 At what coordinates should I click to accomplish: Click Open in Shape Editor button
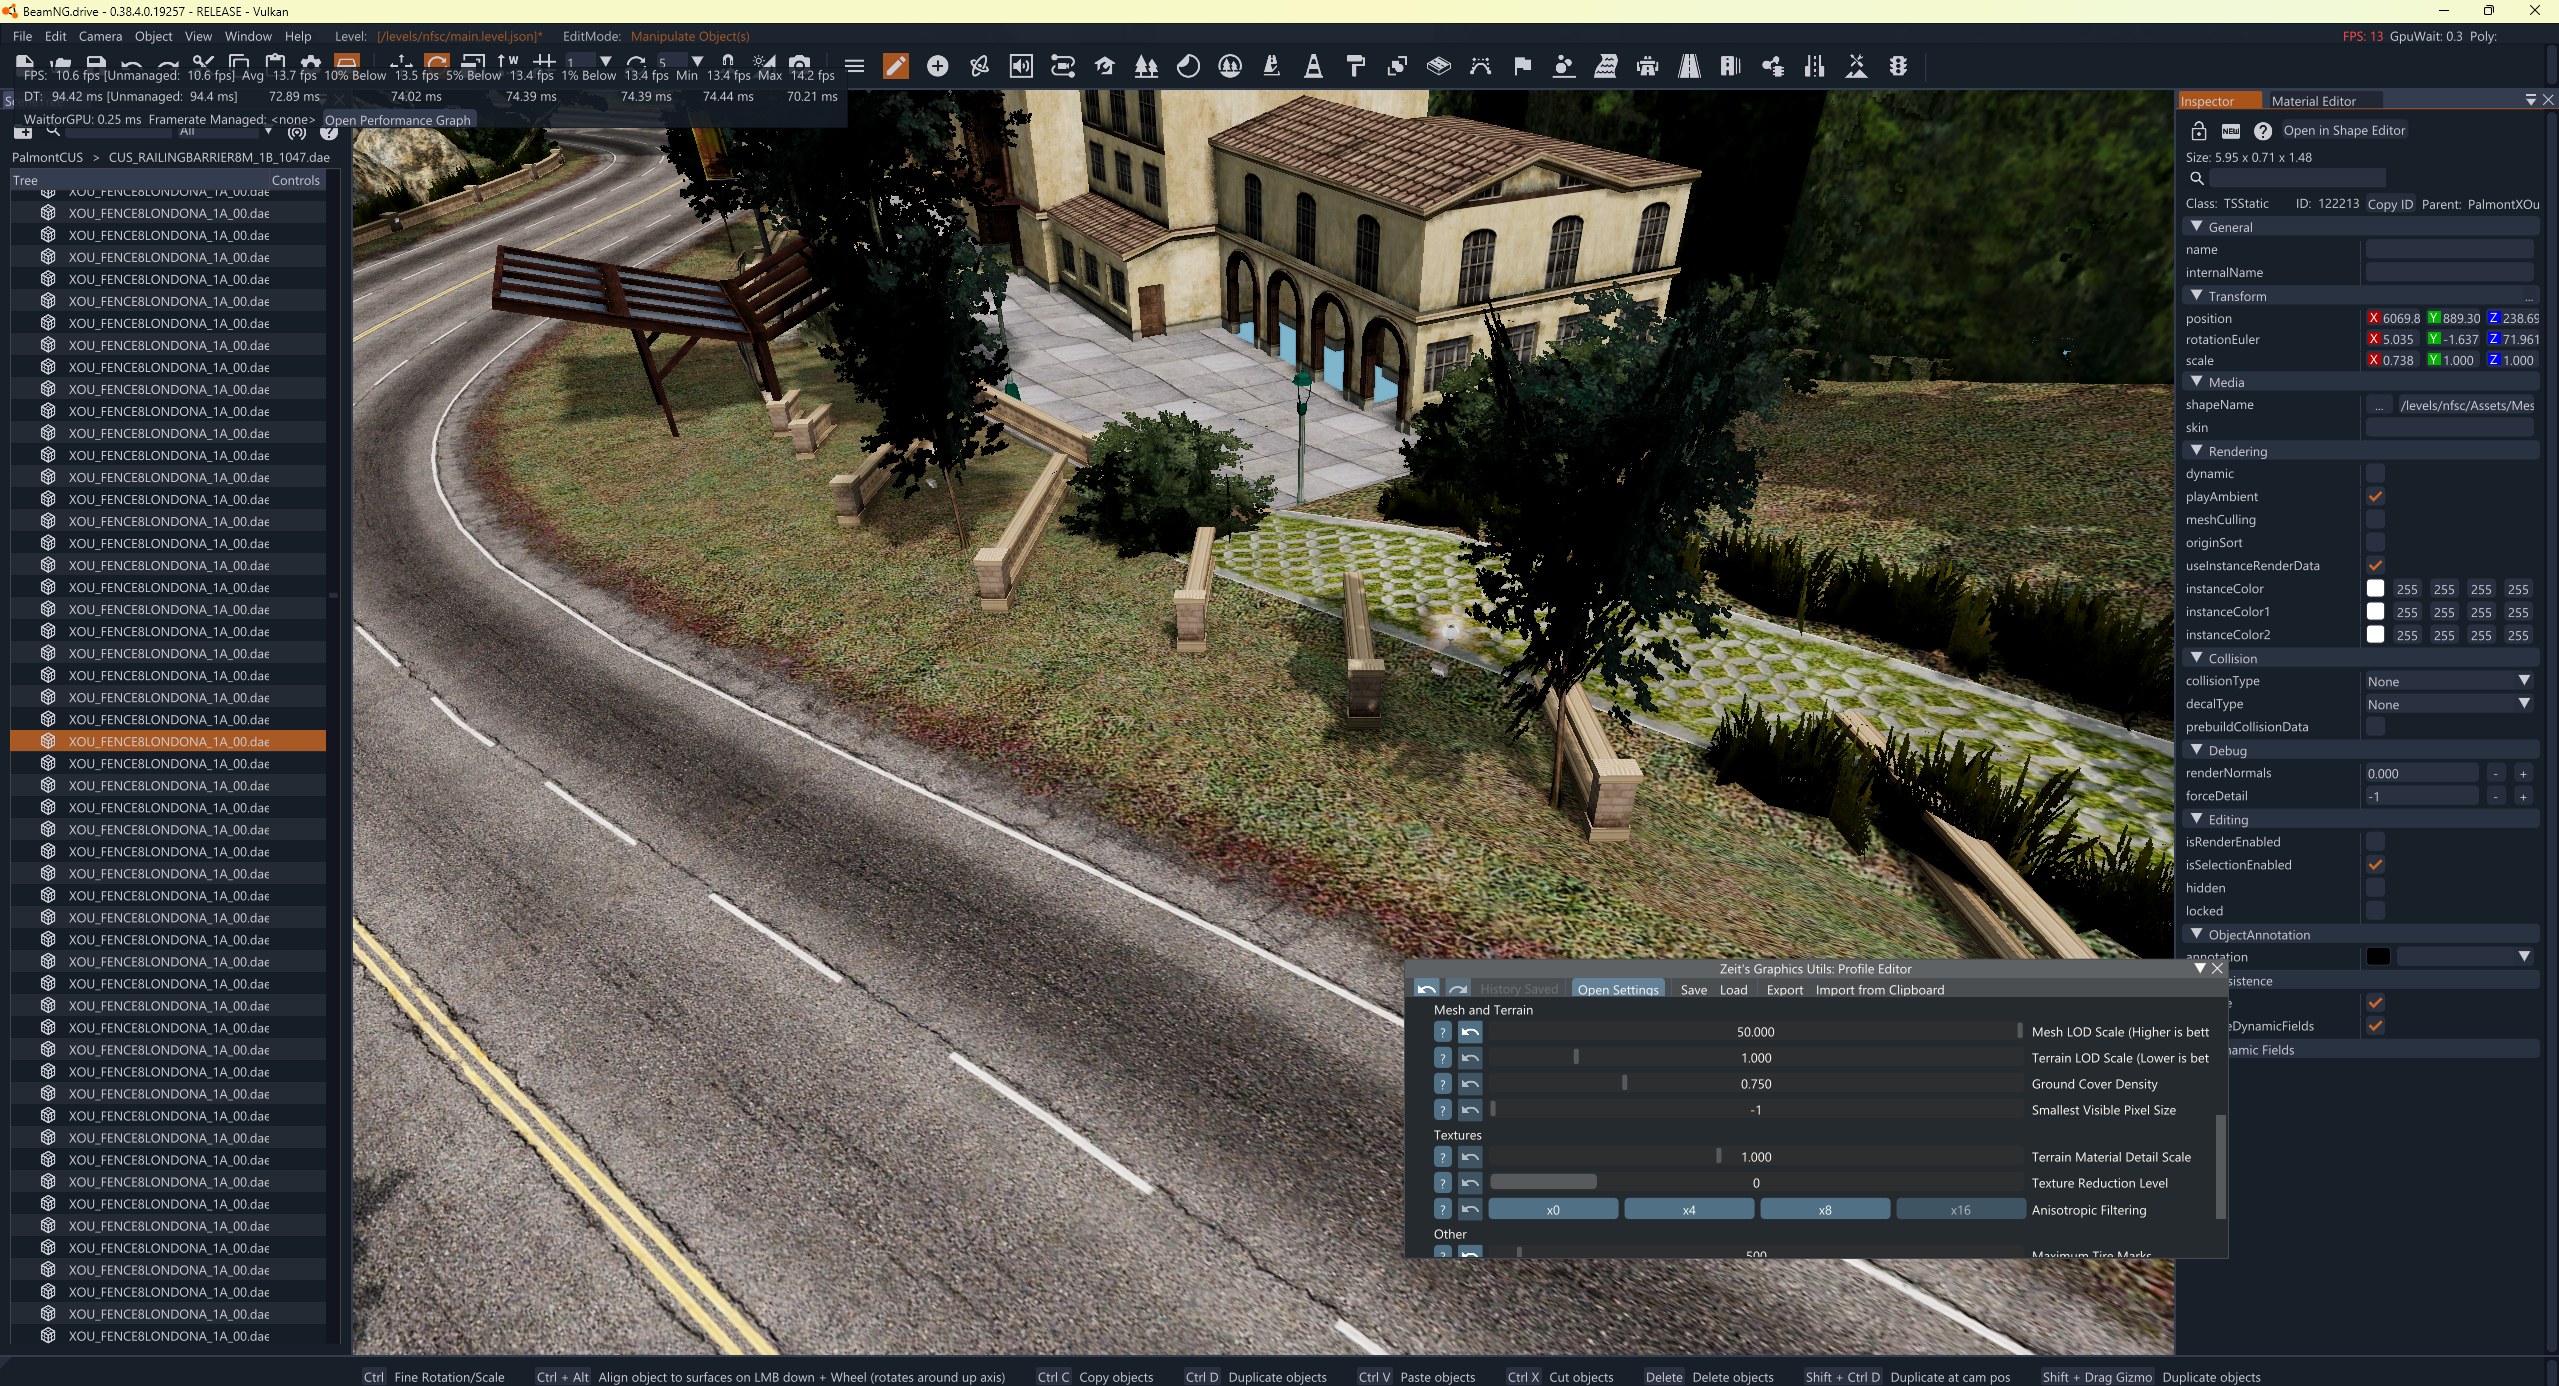pyautogui.click(x=2343, y=131)
